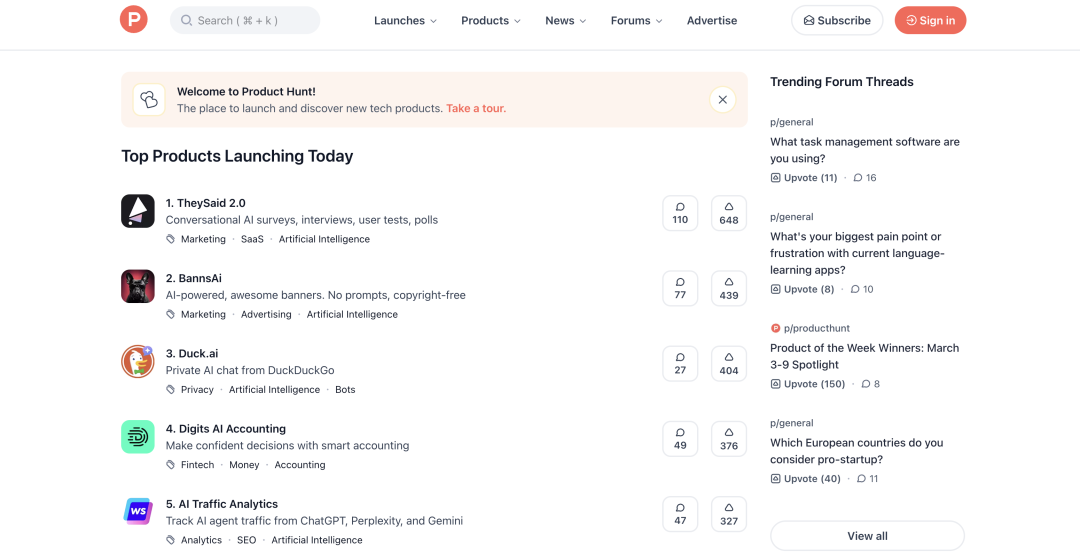Open the p/producthunt forum link
This screenshot has width=1080, height=558.
[817, 329]
